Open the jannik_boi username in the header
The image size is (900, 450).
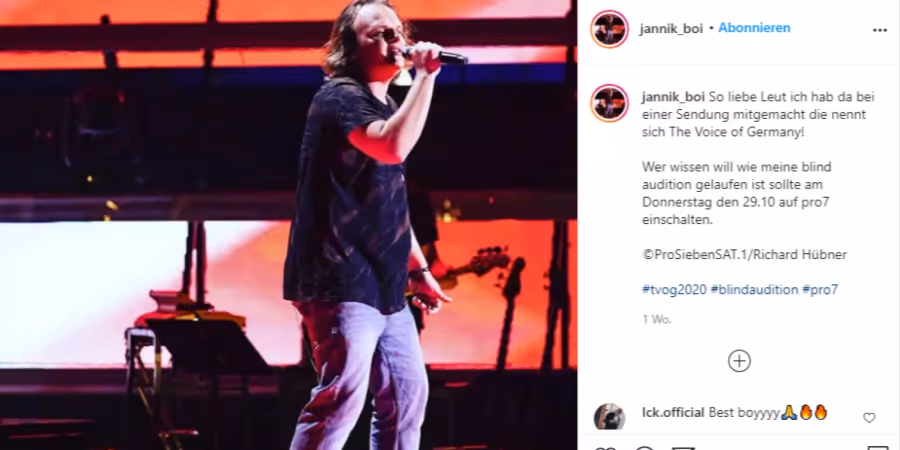(x=671, y=29)
